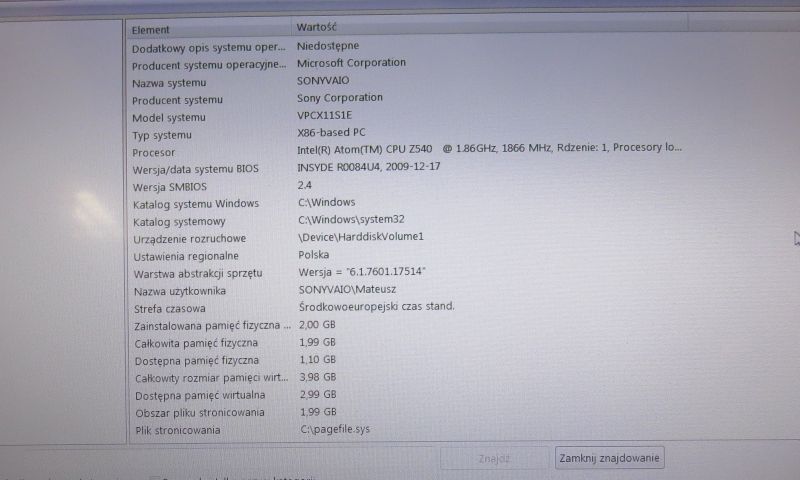Screen dimensions: 800x480
Task: Select the 3,98 GB value
Action: [318, 377]
